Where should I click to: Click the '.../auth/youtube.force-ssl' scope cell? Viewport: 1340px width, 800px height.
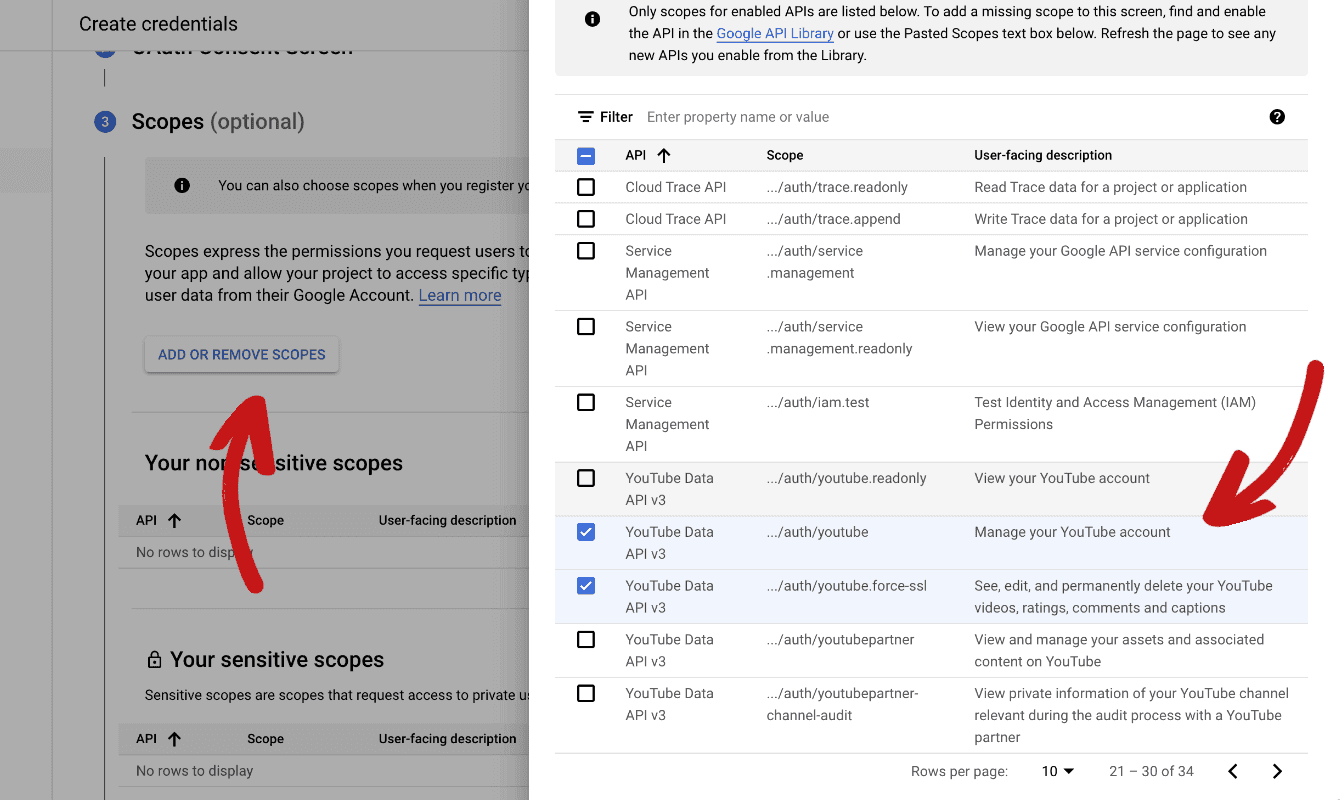point(847,586)
